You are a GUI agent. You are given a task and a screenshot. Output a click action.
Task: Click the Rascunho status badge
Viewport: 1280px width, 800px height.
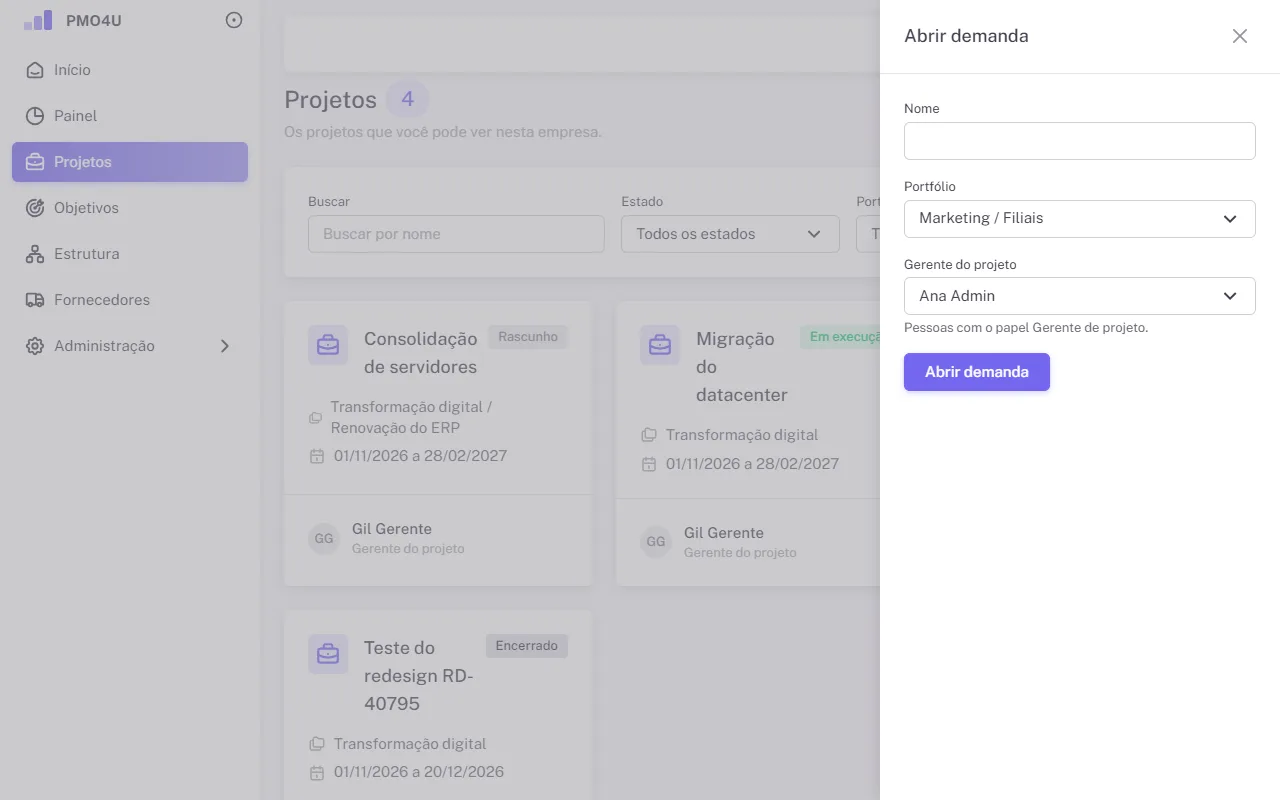tap(528, 337)
